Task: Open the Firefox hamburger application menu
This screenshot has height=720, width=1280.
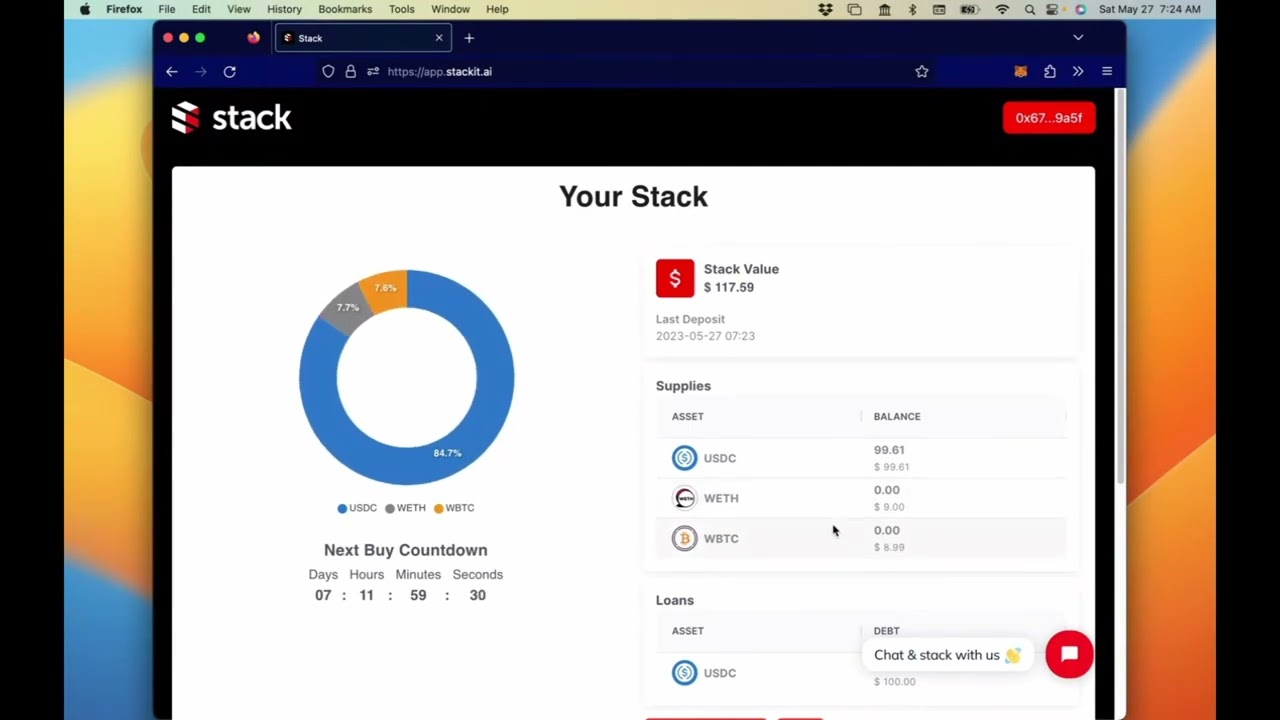Action: 1107,71
